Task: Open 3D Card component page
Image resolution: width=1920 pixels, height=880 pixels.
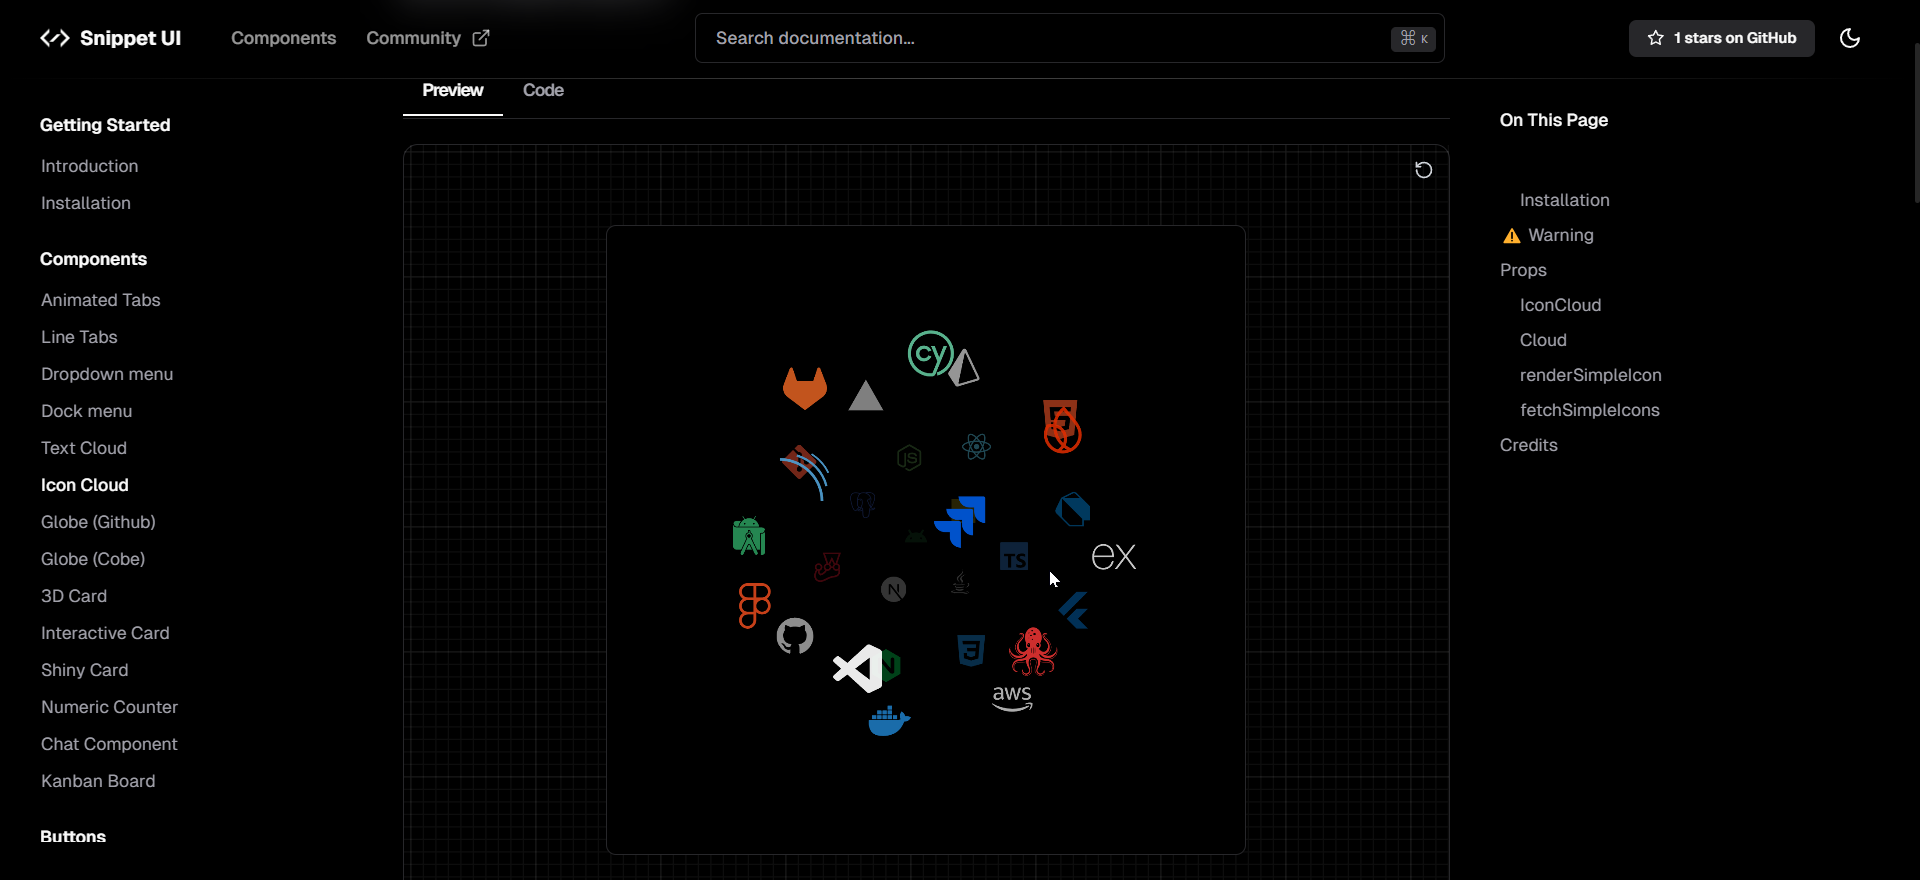Action: point(74,596)
